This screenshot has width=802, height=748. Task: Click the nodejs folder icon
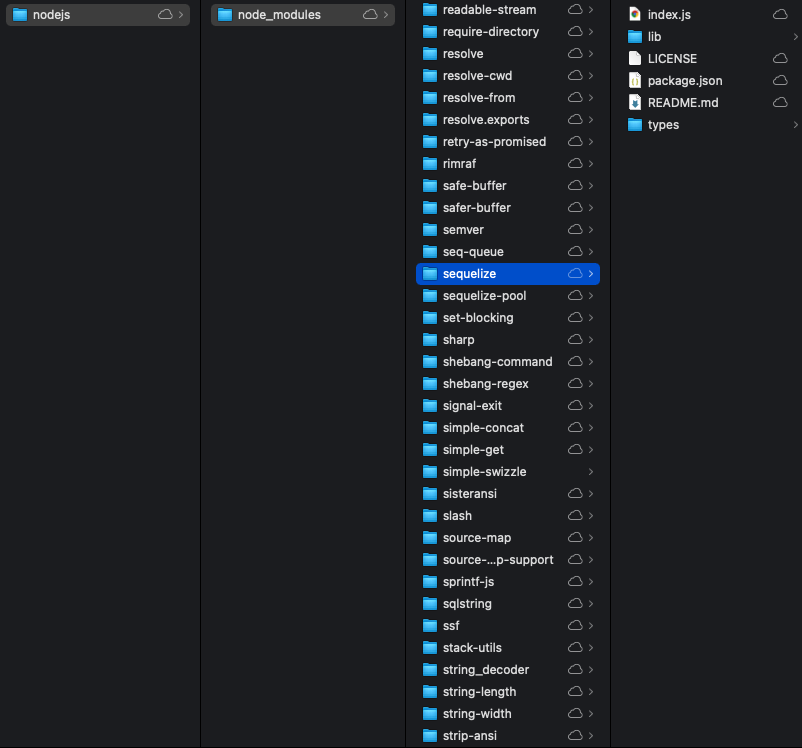pyautogui.click(x=19, y=15)
